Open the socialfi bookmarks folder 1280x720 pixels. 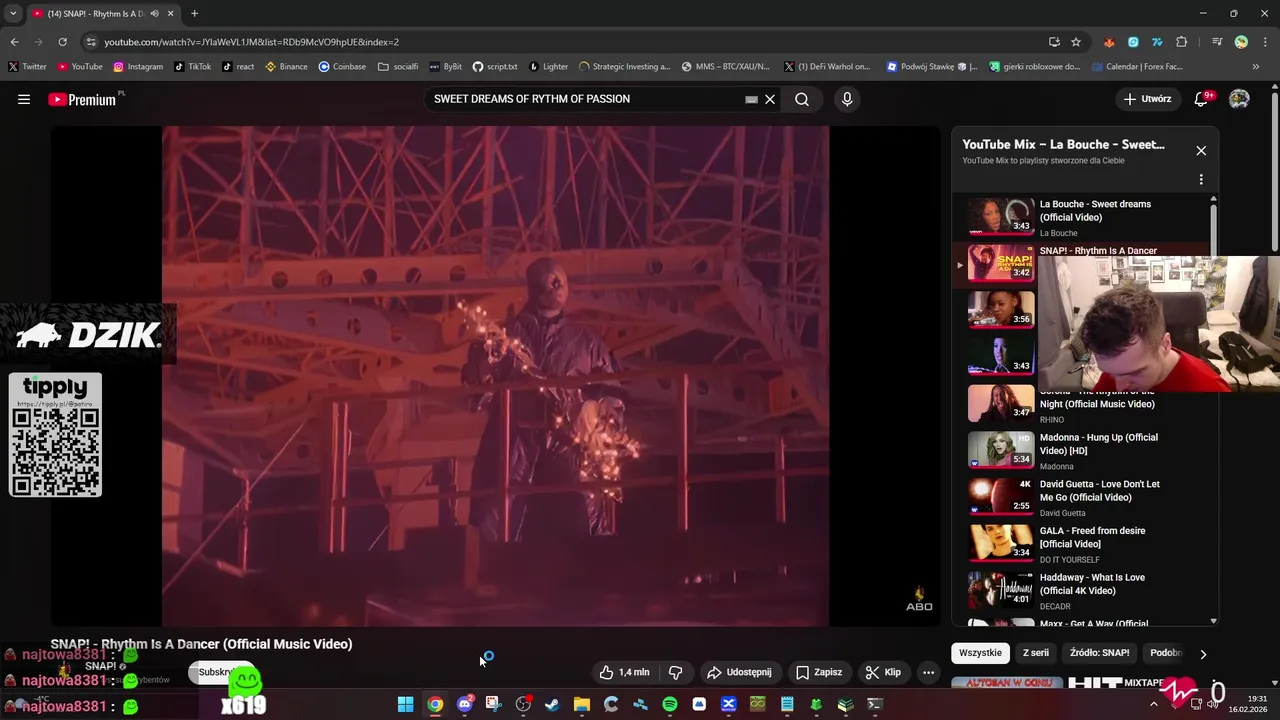pos(398,67)
